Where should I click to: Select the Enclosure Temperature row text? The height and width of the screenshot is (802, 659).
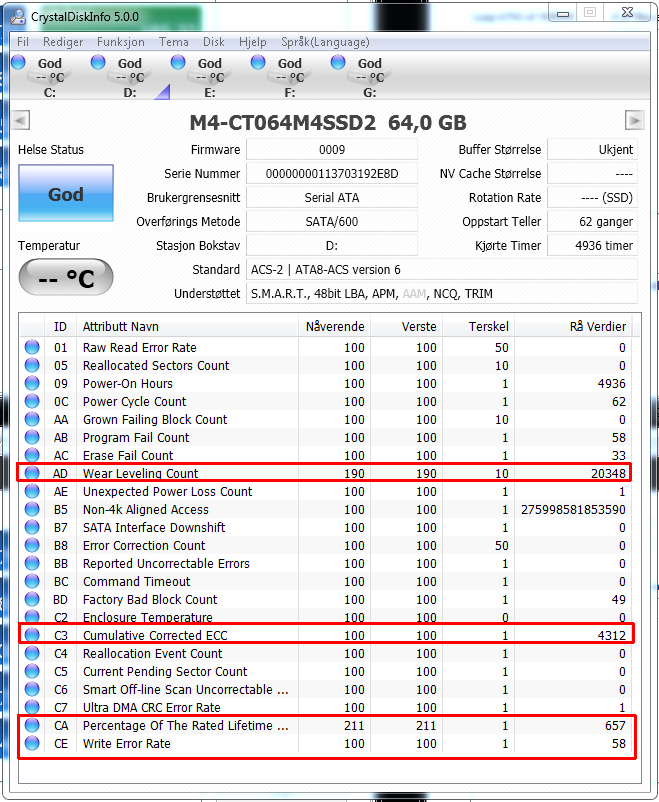(x=147, y=617)
